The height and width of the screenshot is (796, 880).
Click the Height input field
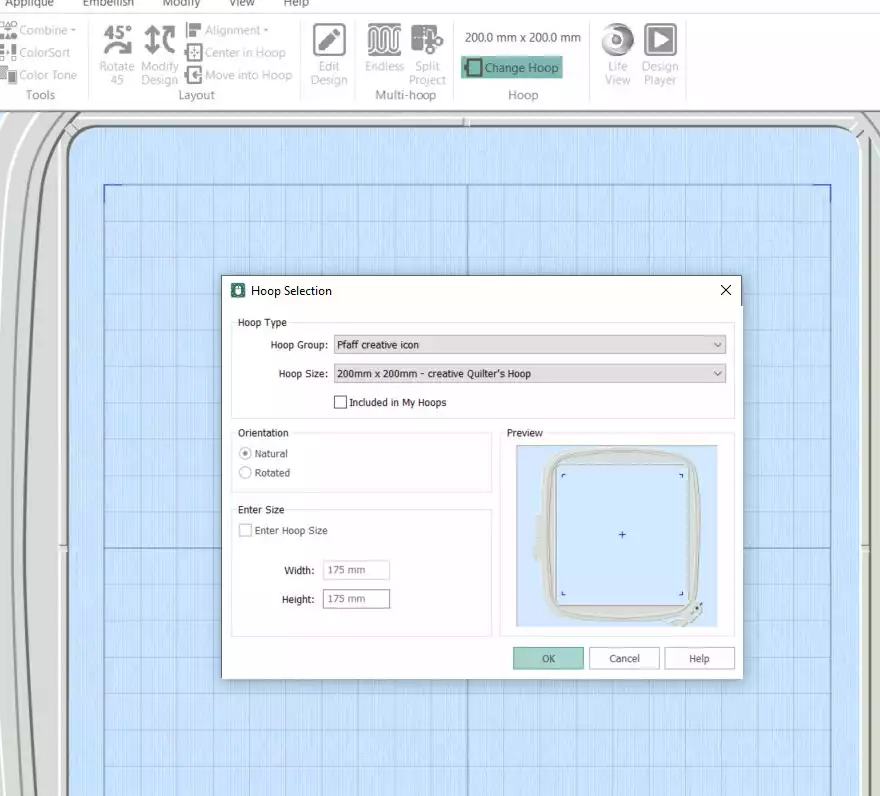(356, 599)
